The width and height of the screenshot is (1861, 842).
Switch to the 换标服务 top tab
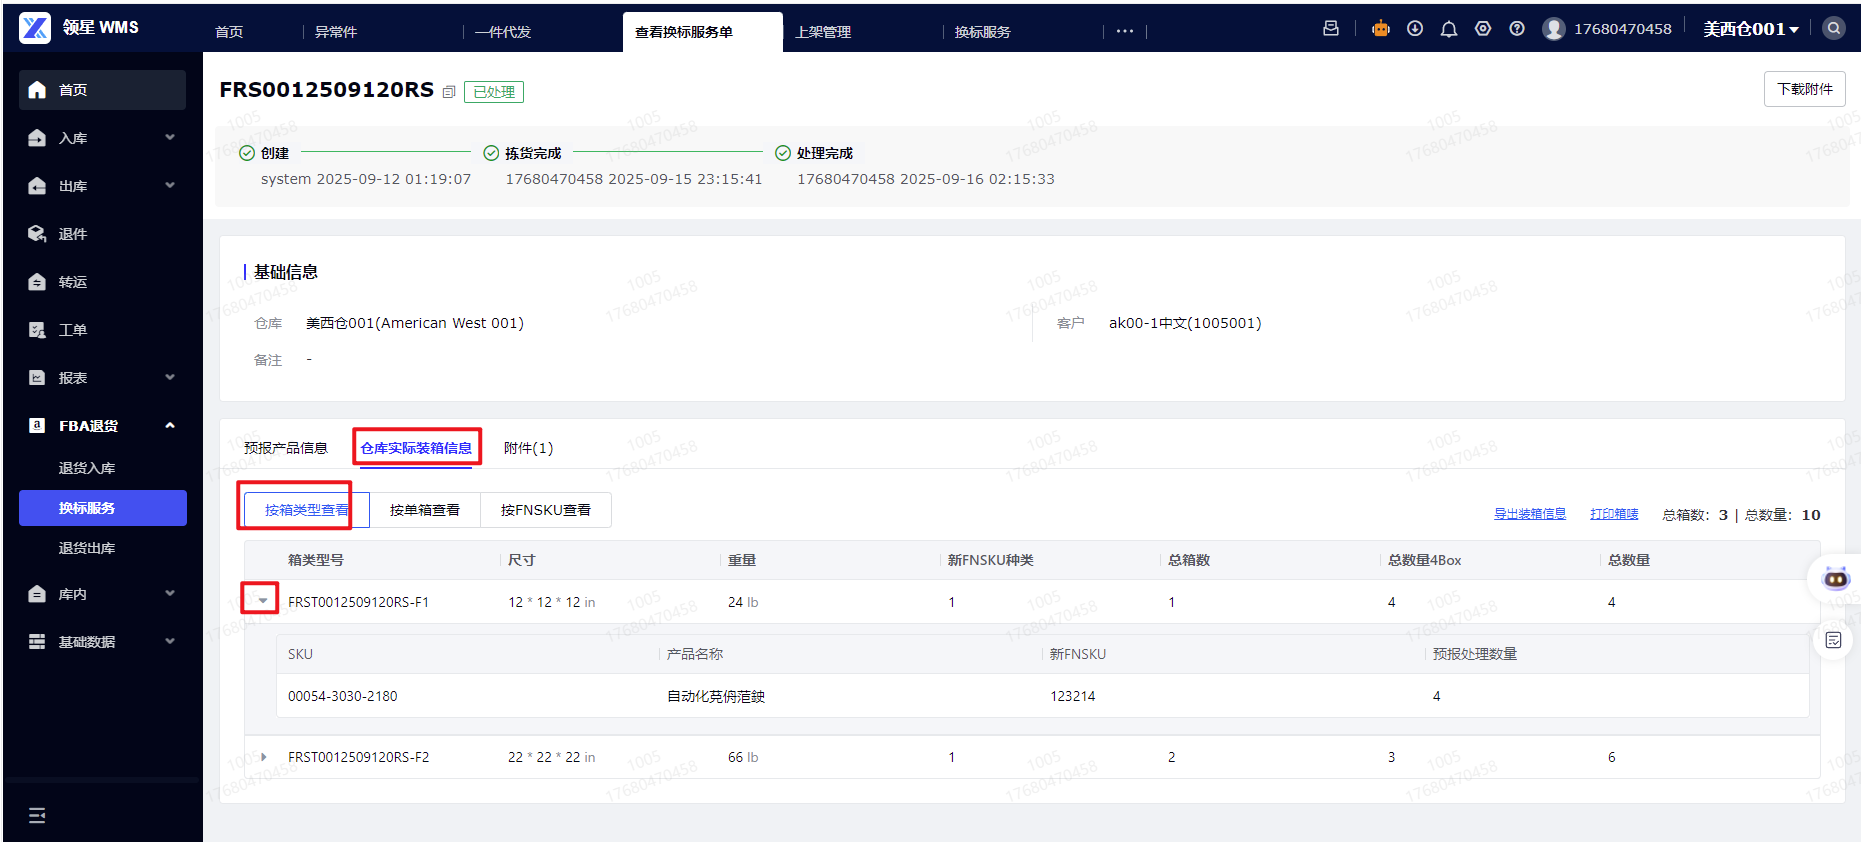coord(983,32)
